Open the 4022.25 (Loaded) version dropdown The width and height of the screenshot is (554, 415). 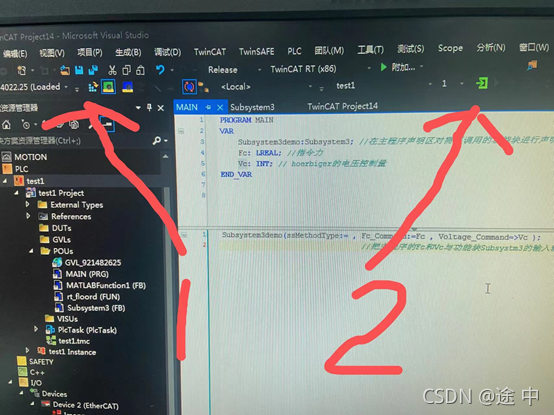pyautogui.click(x=66, y=87)
